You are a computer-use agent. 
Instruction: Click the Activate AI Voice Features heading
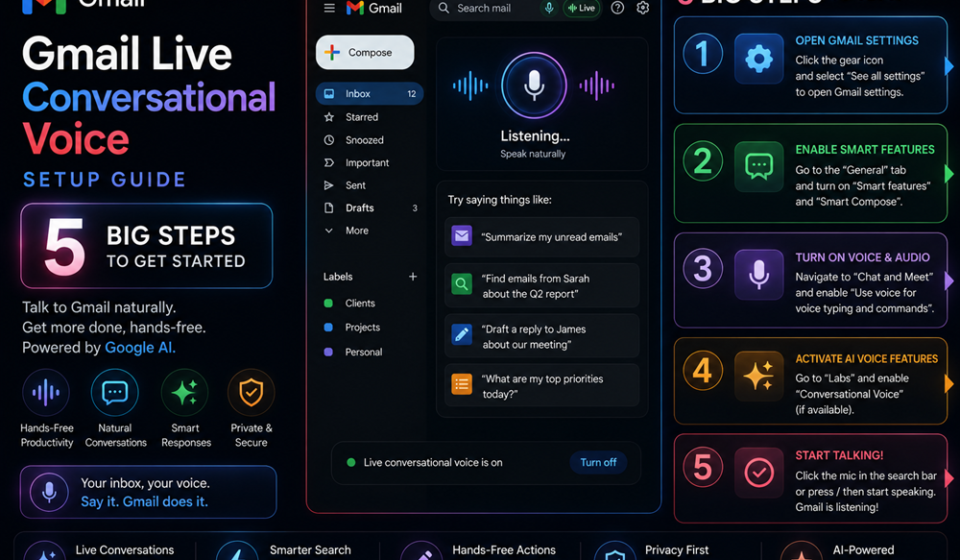(x=866, y=359)
